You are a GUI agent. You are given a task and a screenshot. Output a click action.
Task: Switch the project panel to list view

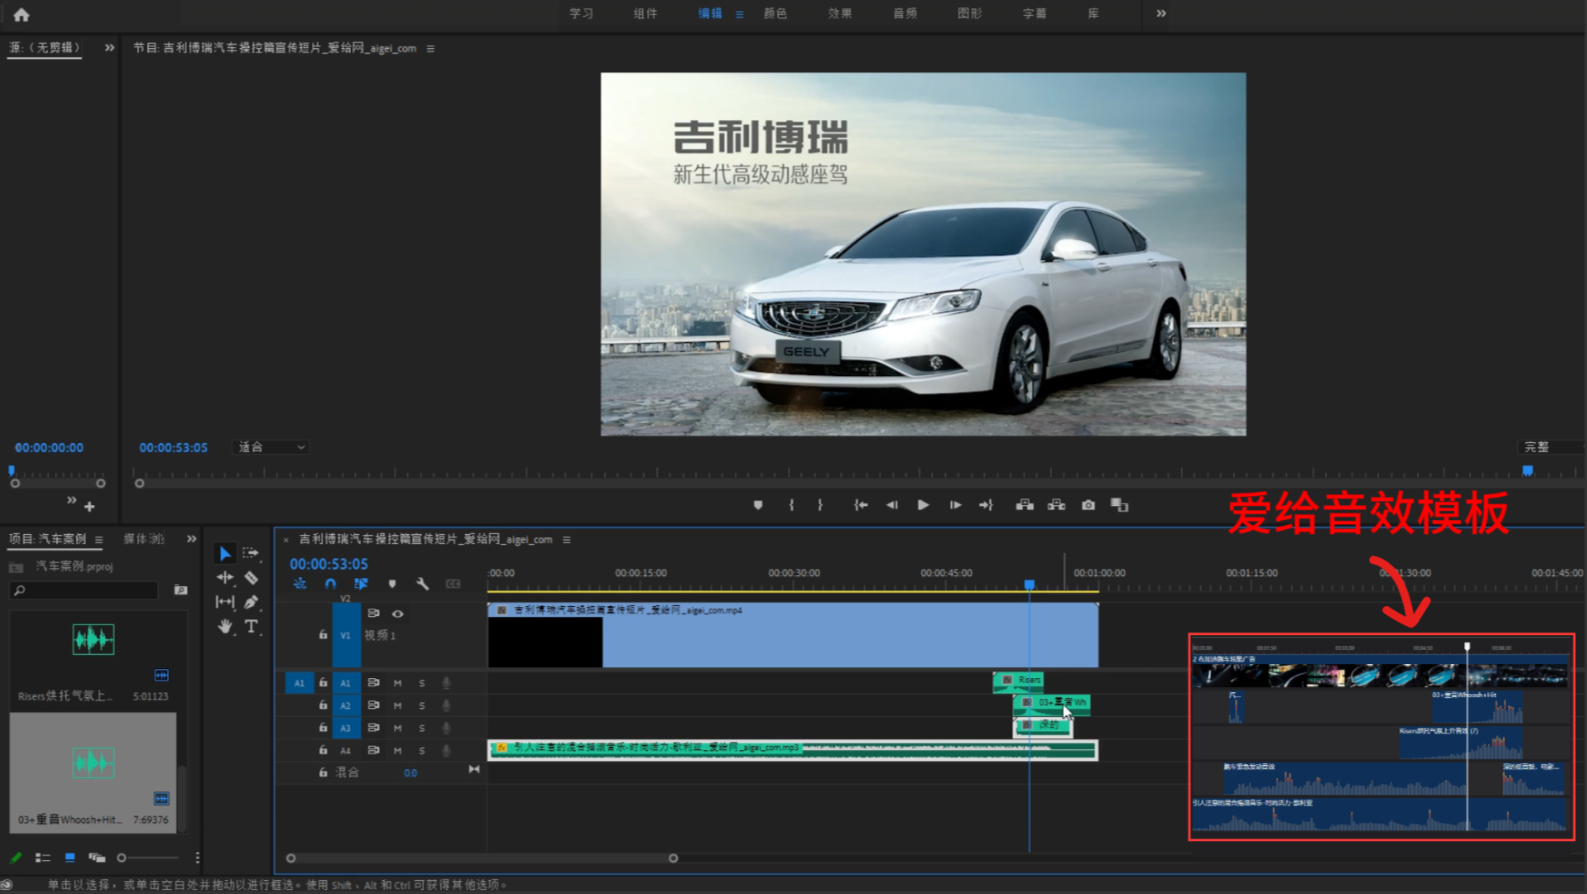point(42,857)
